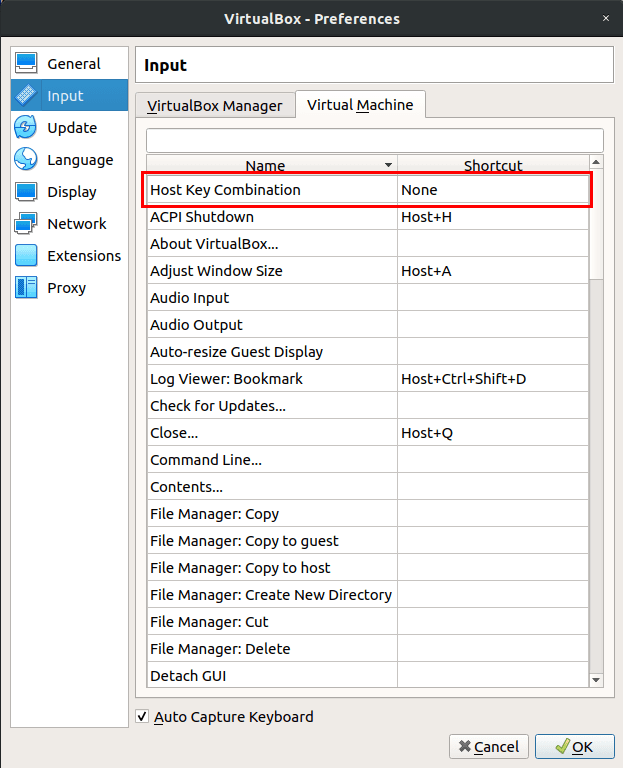
Task: Click the Shortcut column header
Action: 493,165
